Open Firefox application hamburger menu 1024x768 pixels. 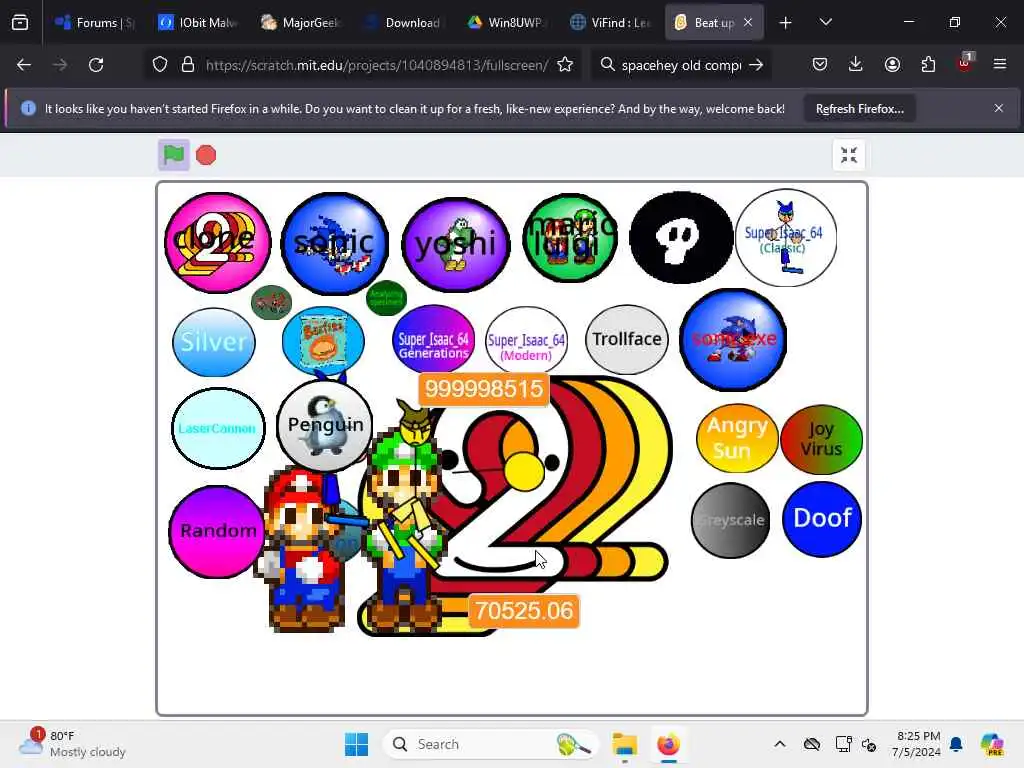coord(1000,64)
